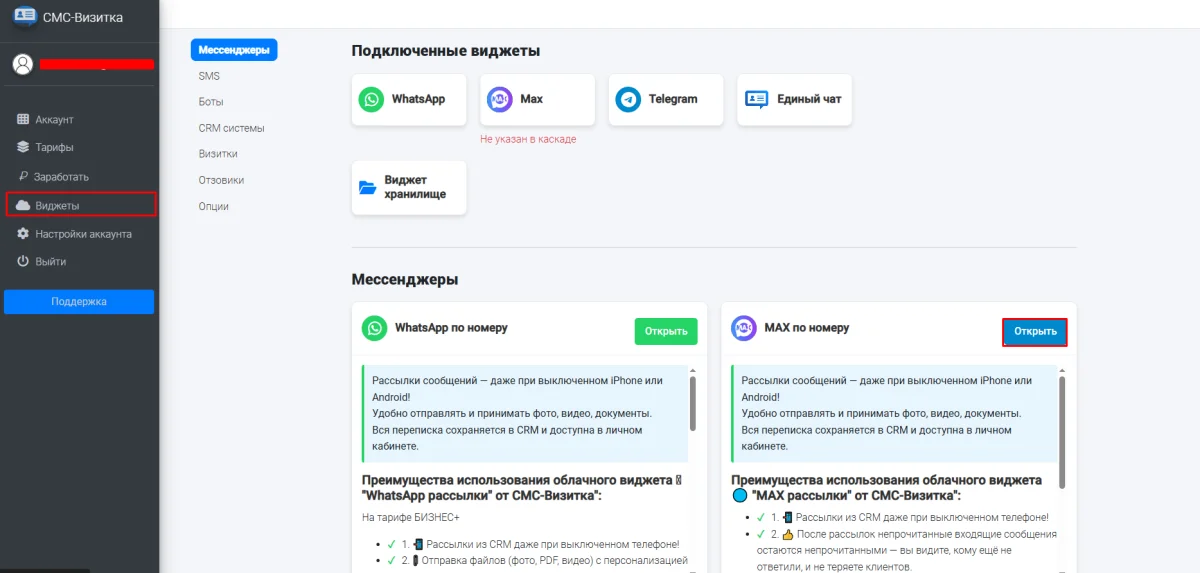Select the Мессенджеры category tab
This screenshot has width=1200, height=573.
click(234, 49)
